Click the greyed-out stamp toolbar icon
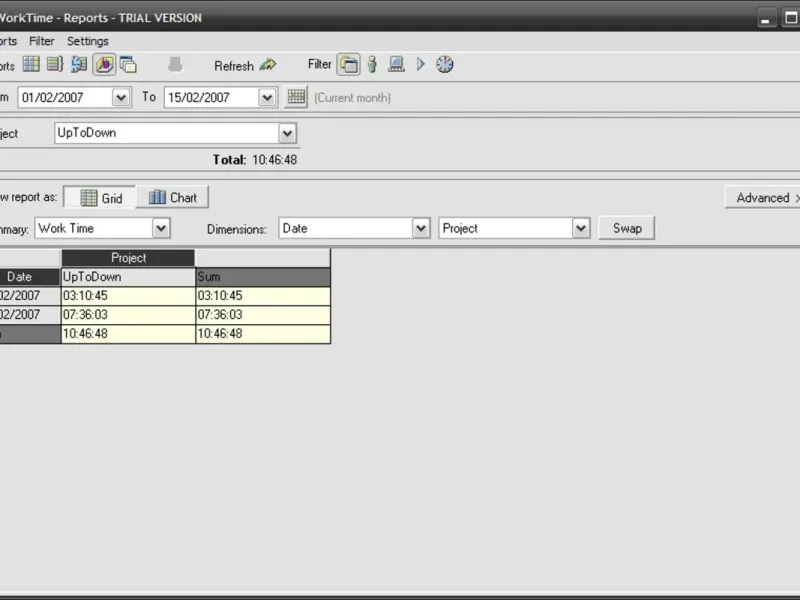 [175, 65]
